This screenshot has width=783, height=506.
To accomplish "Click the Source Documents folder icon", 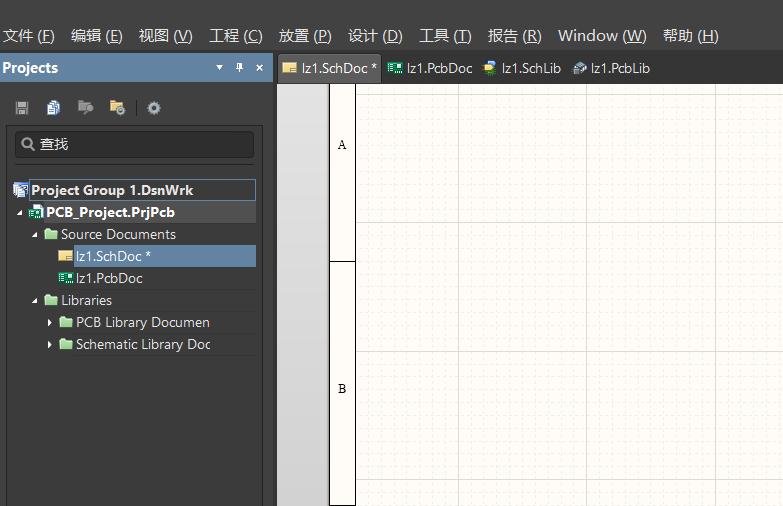I will tap(51, 234).
